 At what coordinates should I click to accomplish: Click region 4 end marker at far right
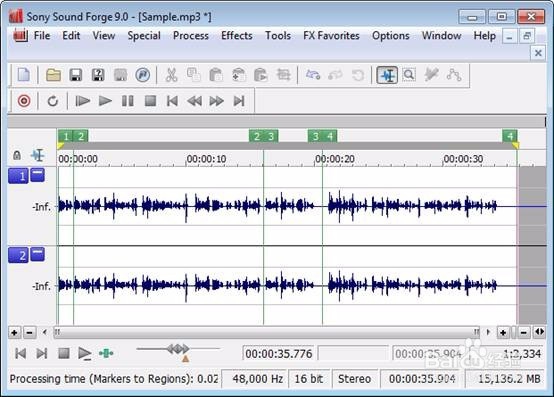(x=510, y=136)
